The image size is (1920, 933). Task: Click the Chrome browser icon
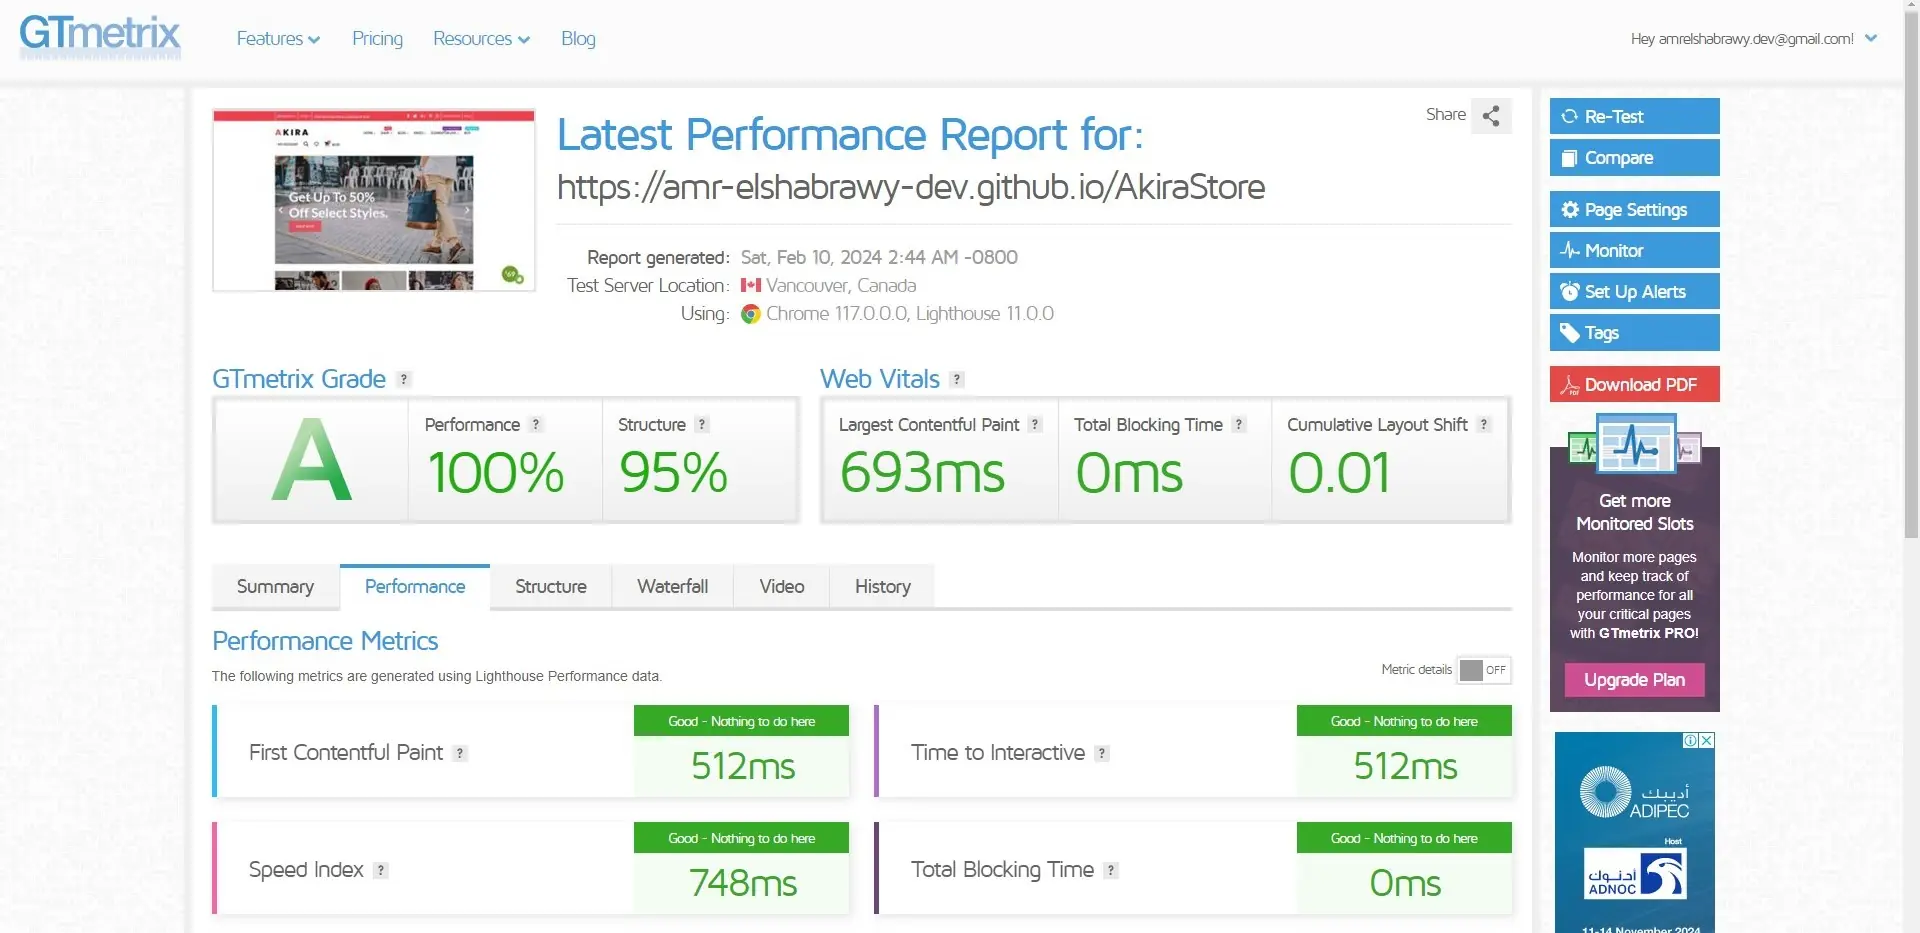(750, 314)
